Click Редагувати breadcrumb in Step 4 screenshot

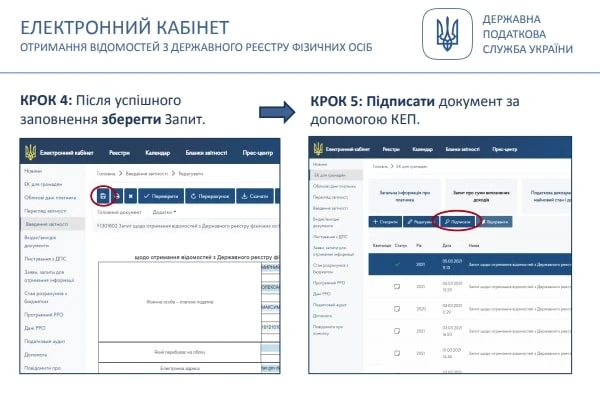(191, 174)
